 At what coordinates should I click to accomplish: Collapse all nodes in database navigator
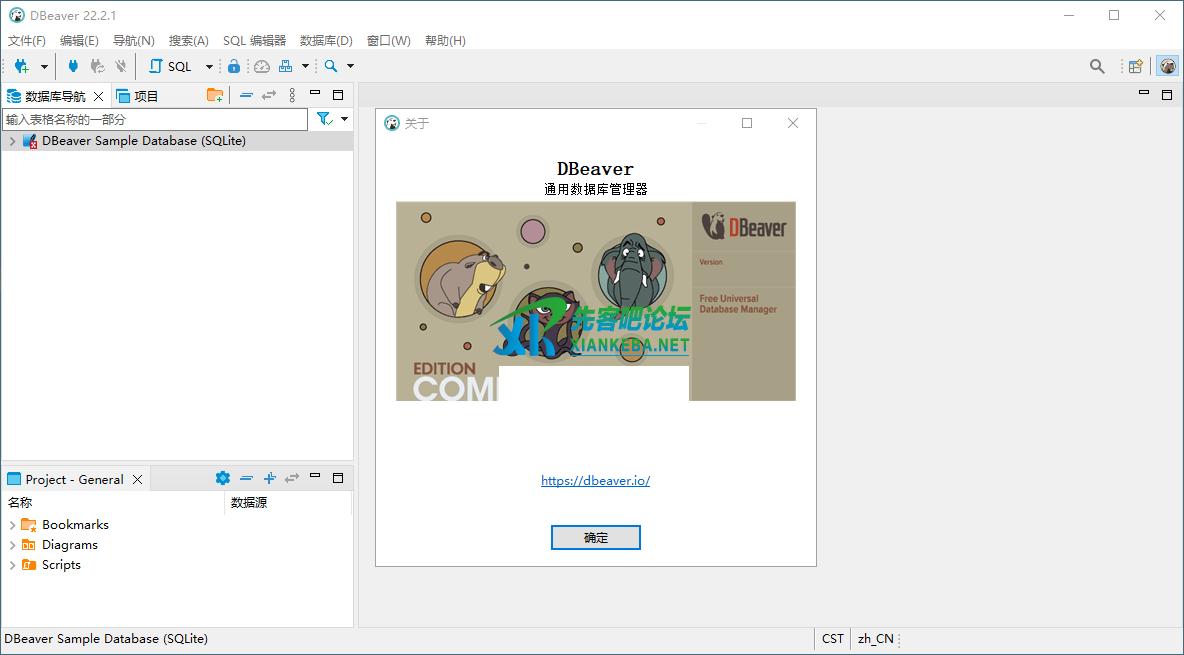(246, 95)
